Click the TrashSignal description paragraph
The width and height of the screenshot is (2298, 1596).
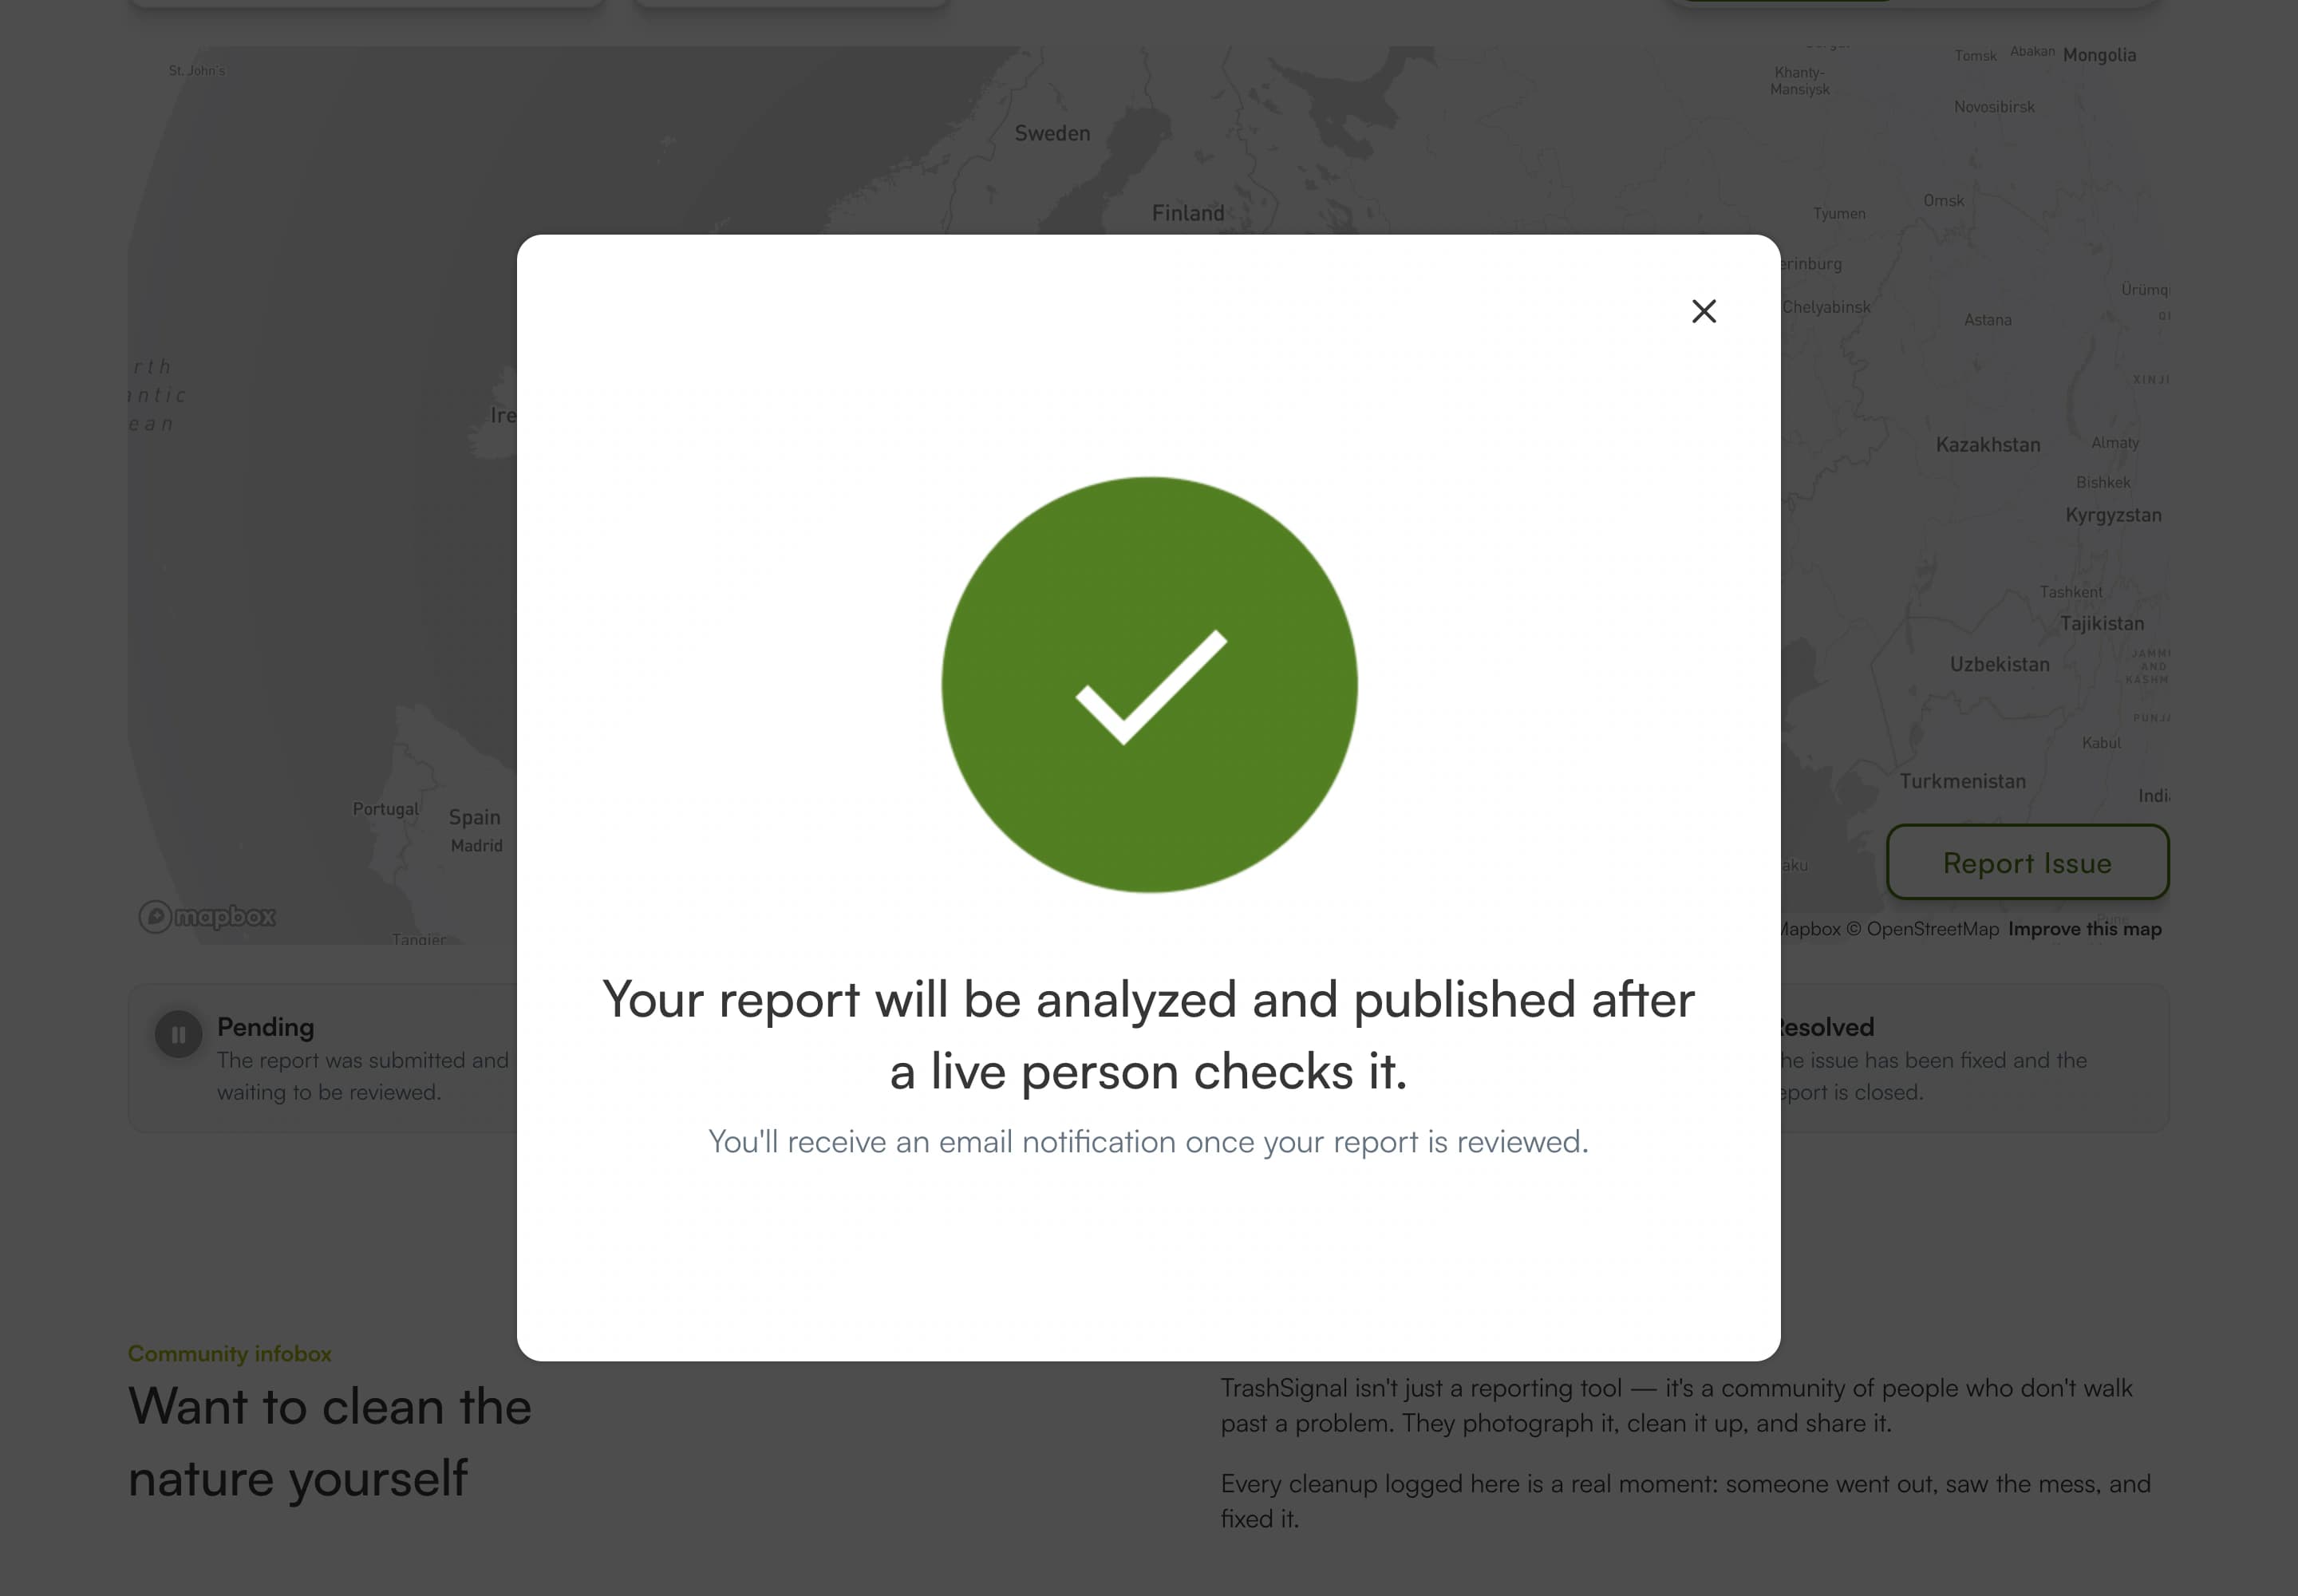point(1676,1405)
